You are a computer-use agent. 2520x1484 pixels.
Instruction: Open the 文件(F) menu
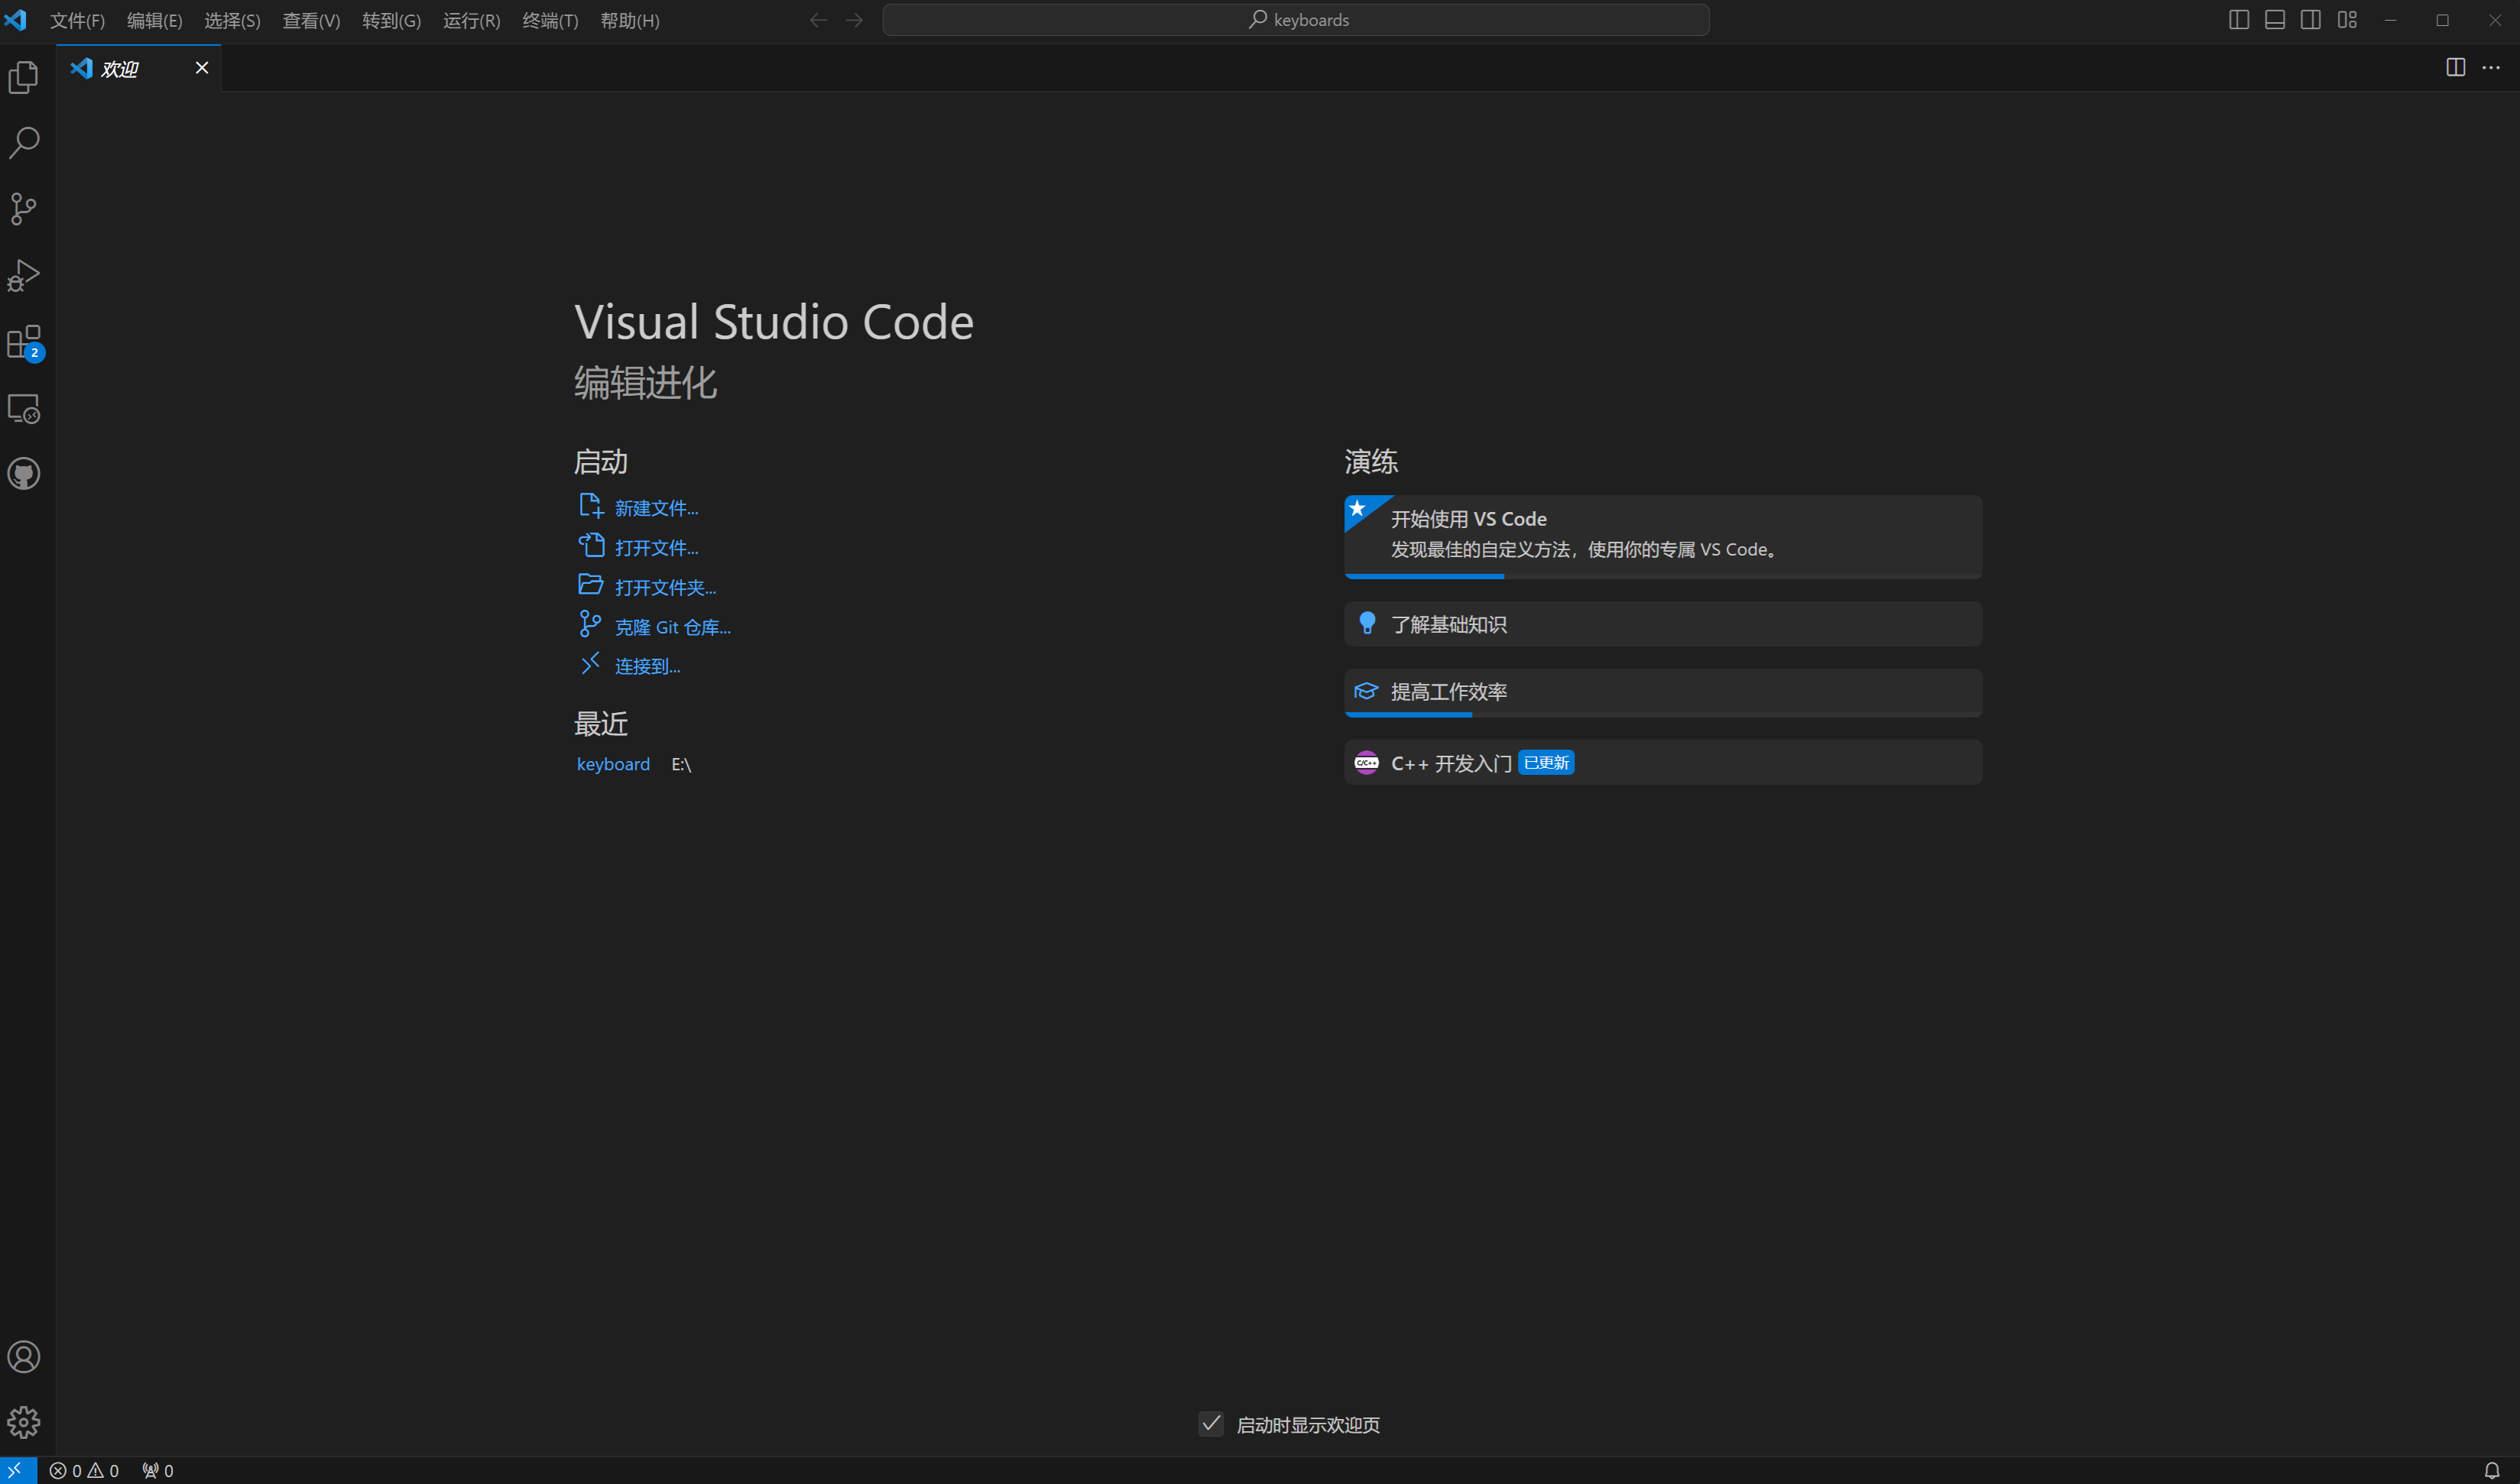click(x=77, y=20)
